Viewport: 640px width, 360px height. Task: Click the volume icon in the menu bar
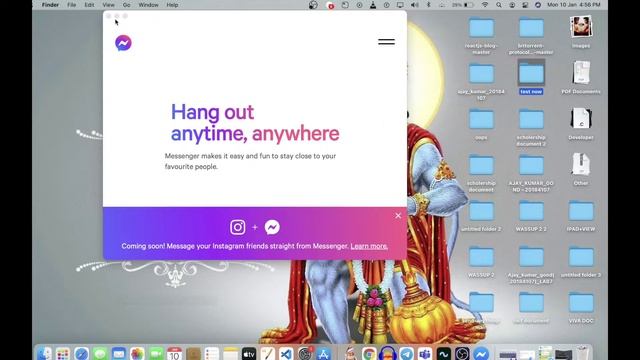tap(415, 5)
